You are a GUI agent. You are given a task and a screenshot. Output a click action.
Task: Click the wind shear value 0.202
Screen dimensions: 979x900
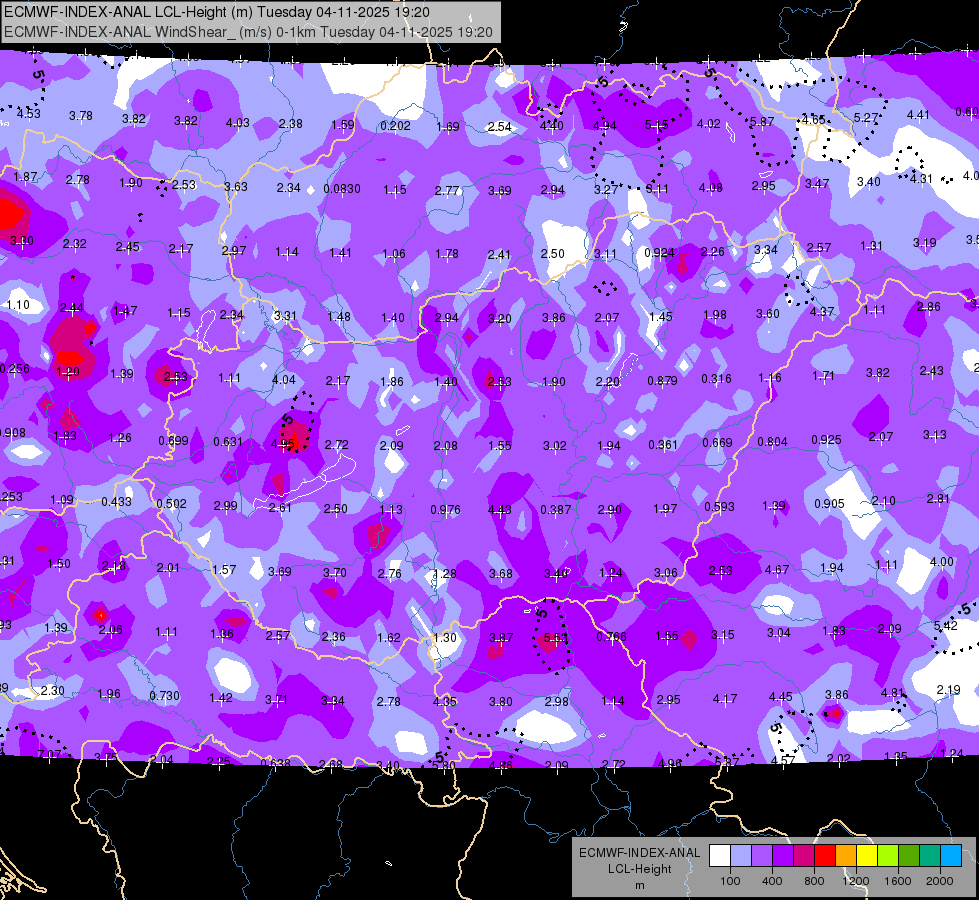click(395, 126)
